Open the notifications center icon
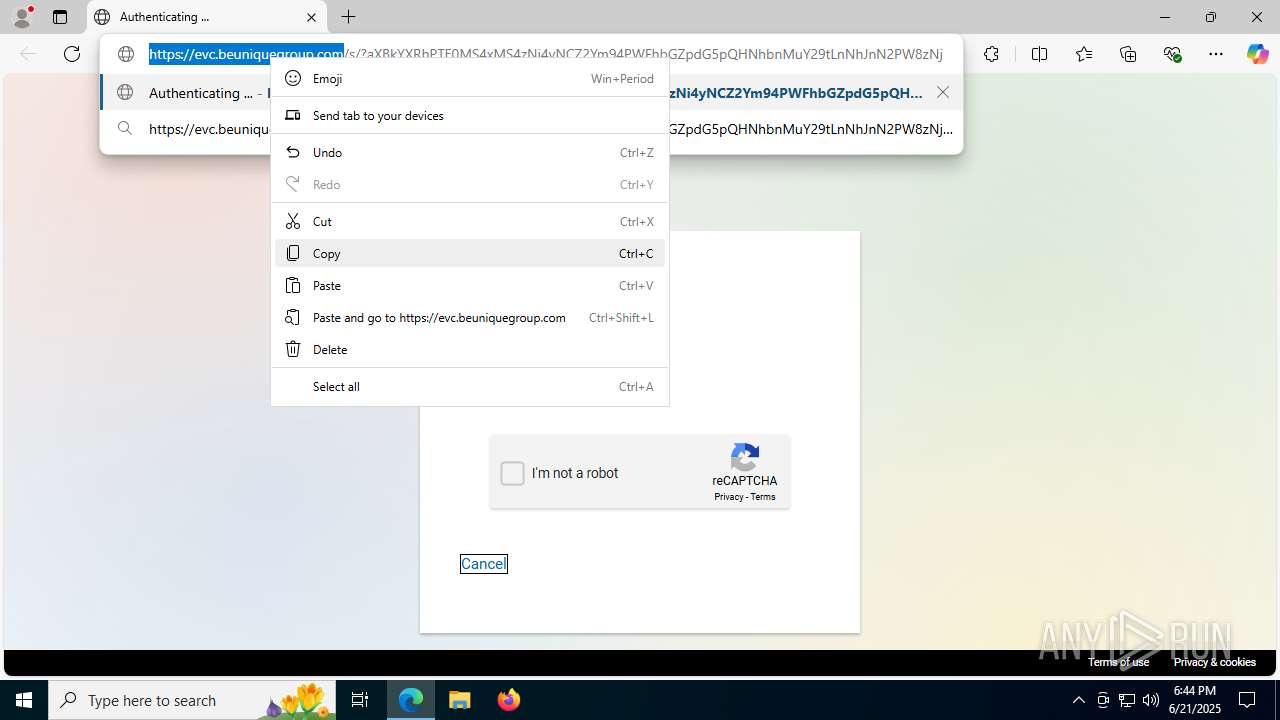The image size is (1280, 720). pos(1247,700)
